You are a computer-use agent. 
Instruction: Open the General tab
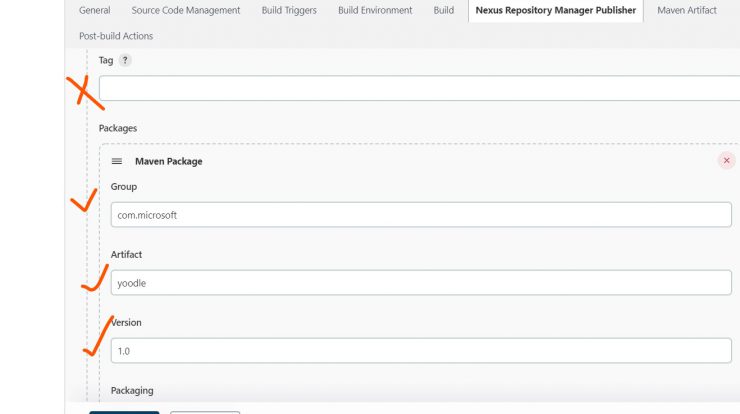94,10
